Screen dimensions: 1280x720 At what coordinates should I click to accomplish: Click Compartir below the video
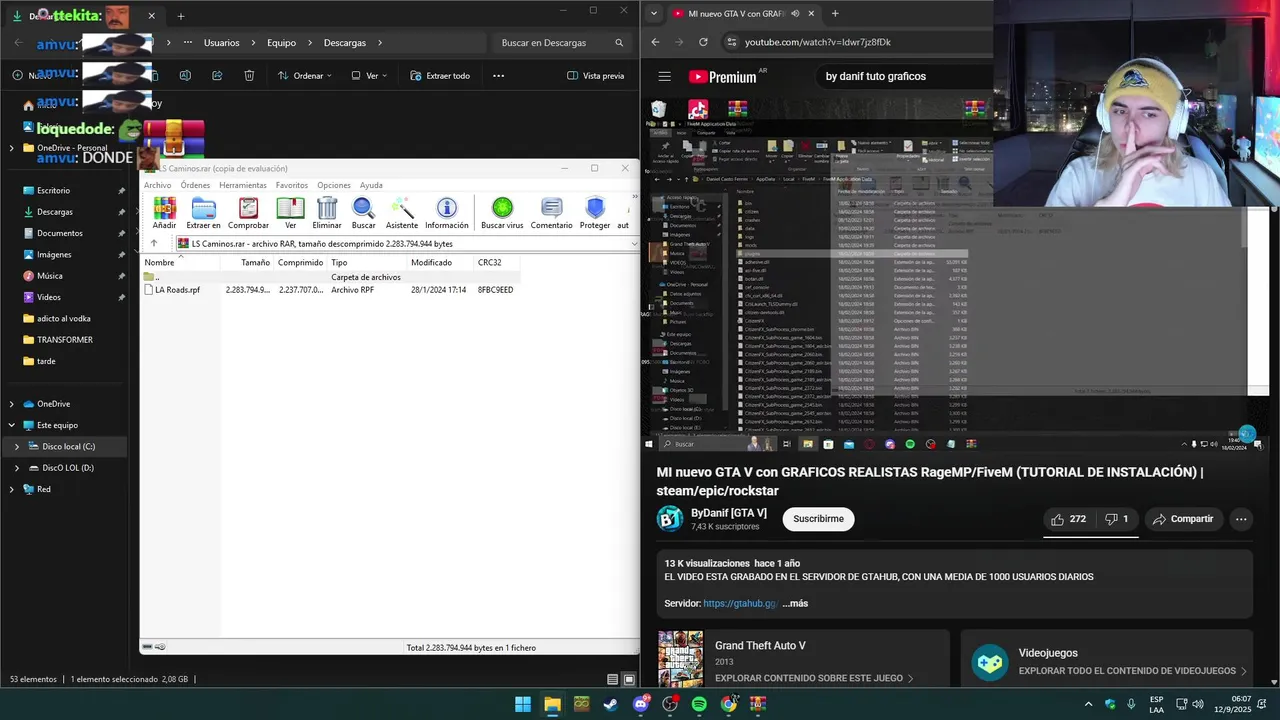[x=1182, y=519]
